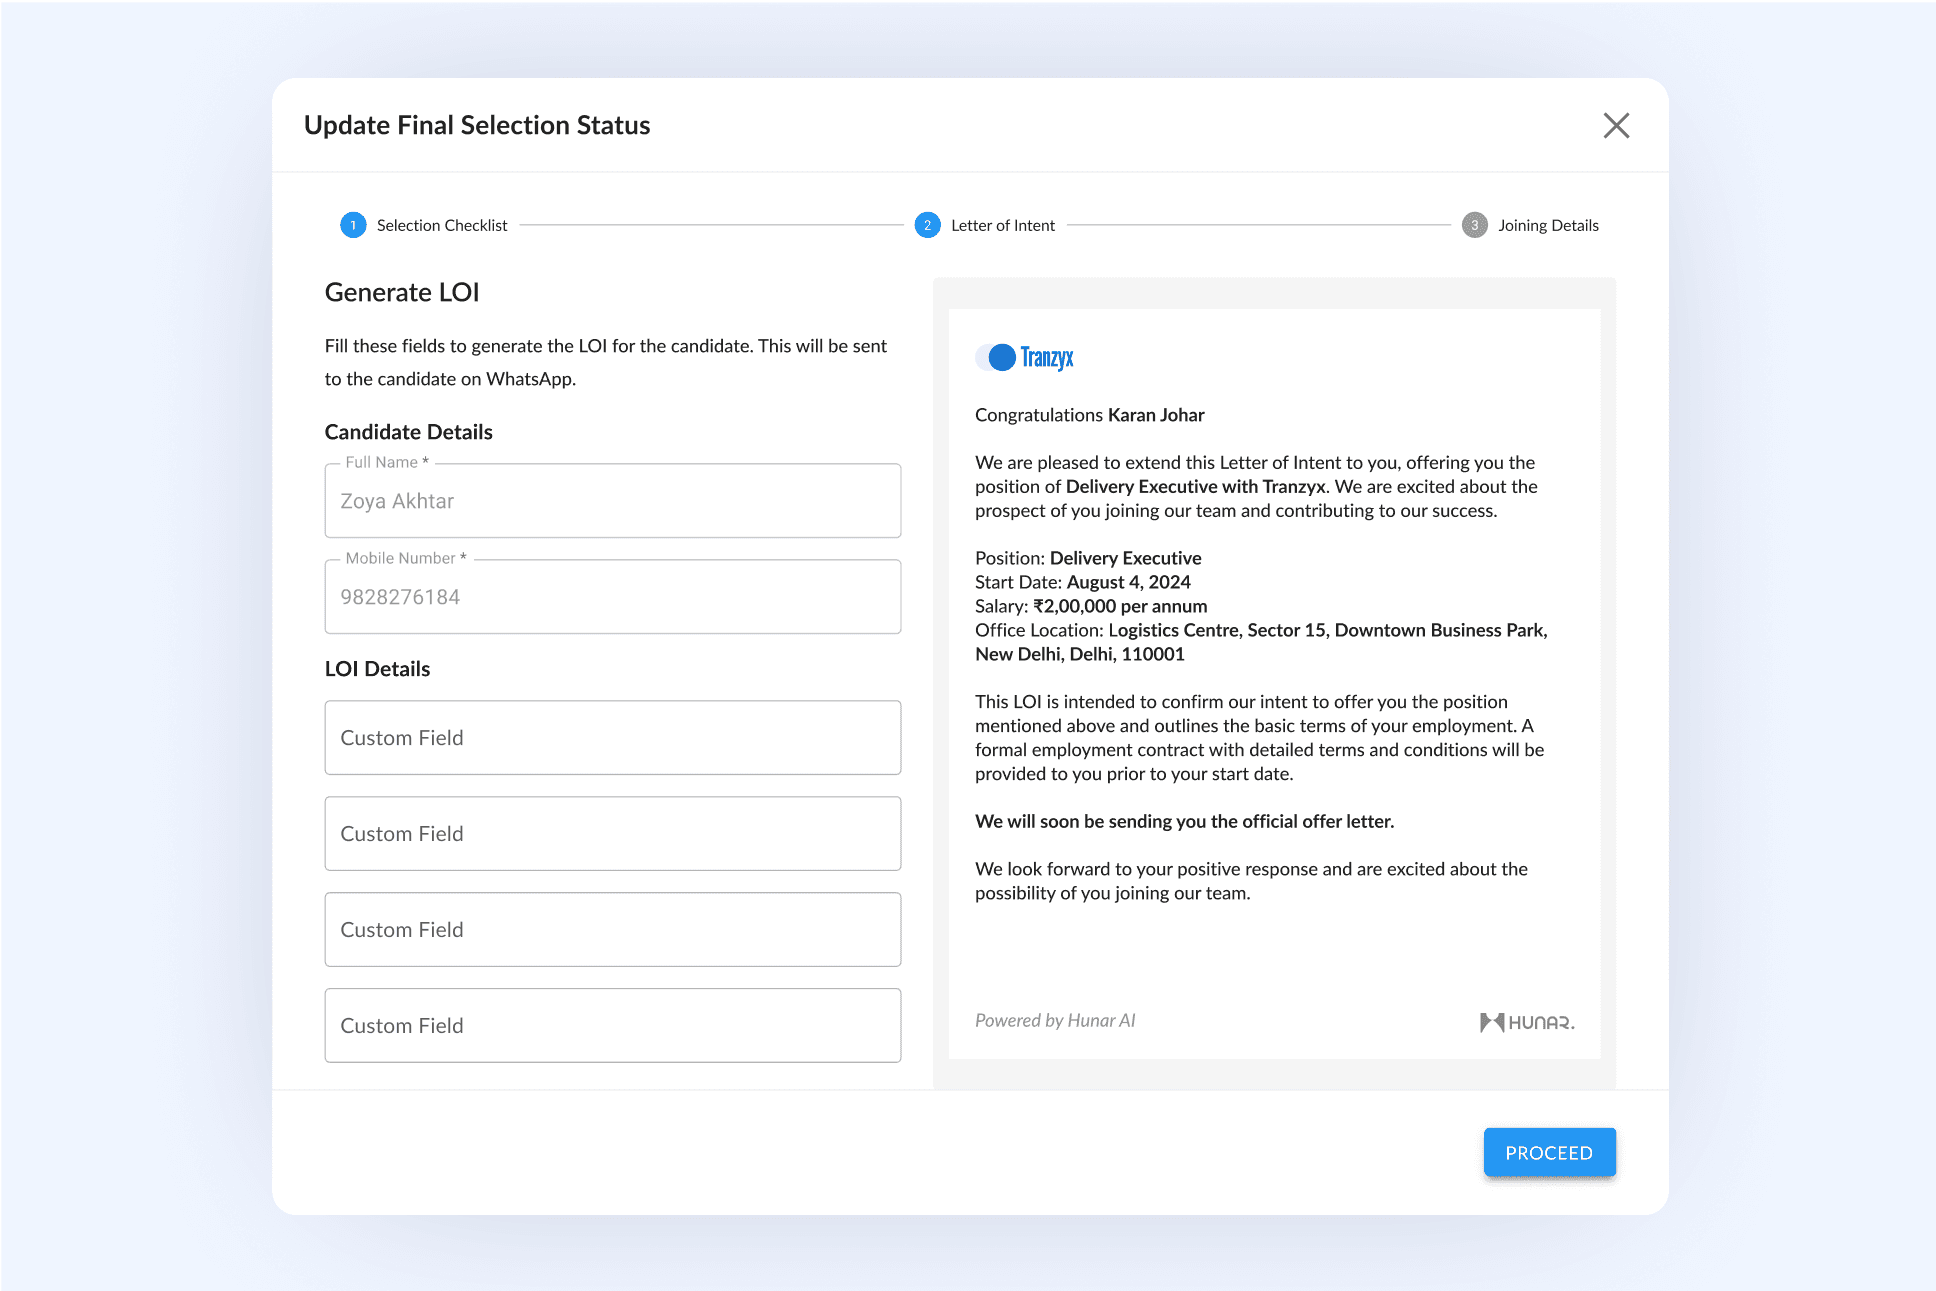The image size is (1936, 1291).
Task: Click the step 2 circle icon
Action: coord(927,225)
